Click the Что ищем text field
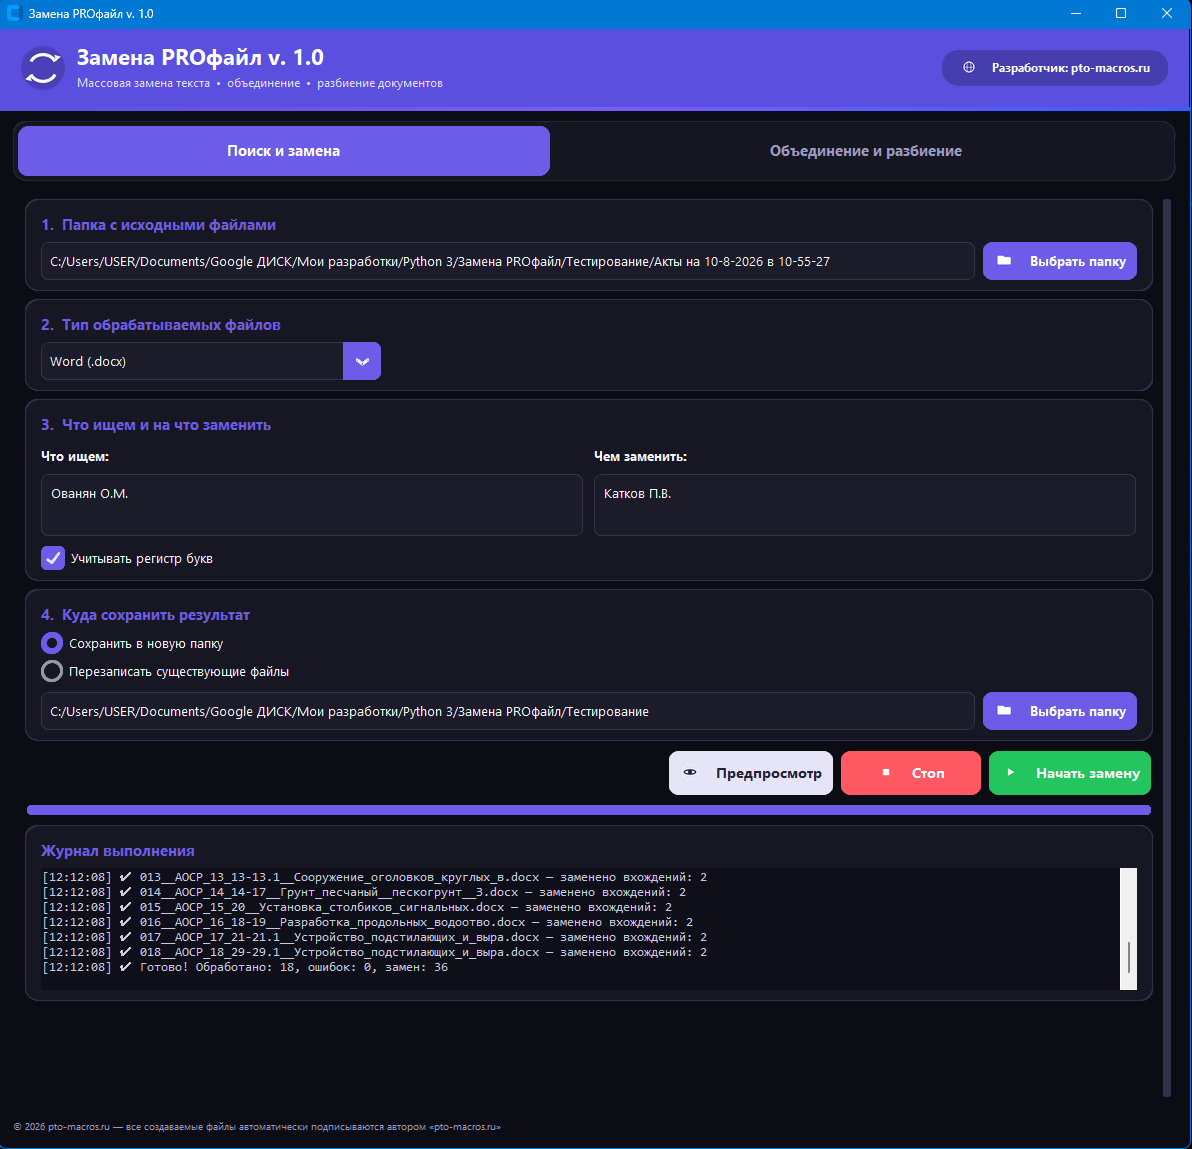The image size is (1192, 1149). (x=312, y=505)
